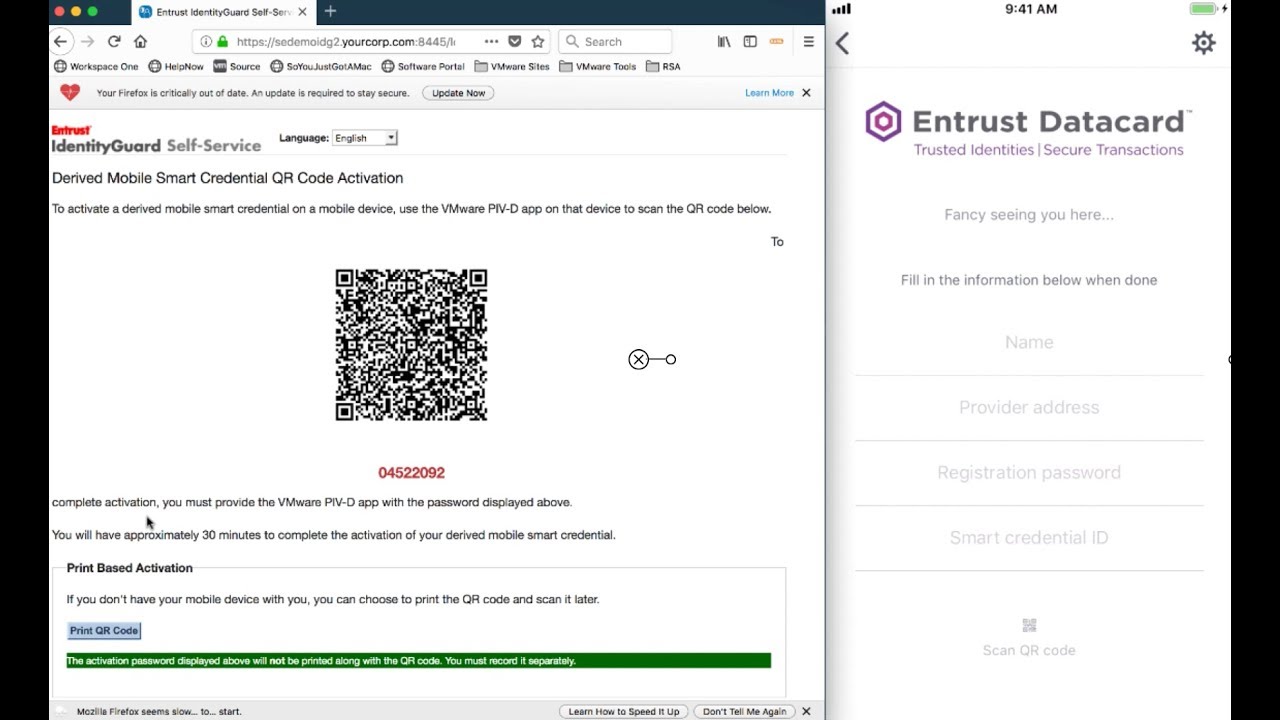Screen dimensions: 1280x720
Task: Toggle the Firefox sidebar view icon
Action: coord(750,42)
